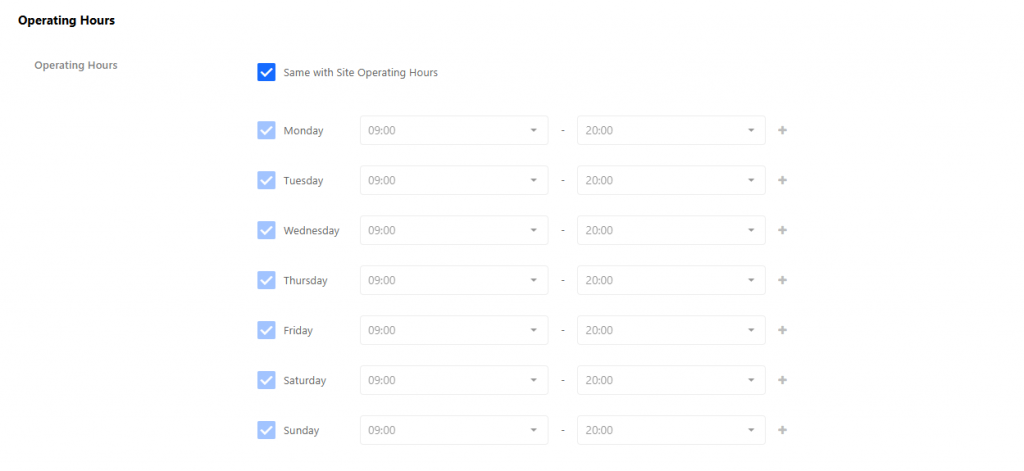Toggle the Friday checkbox
This screenshot has width=1024, height=471.
point(266,331)
